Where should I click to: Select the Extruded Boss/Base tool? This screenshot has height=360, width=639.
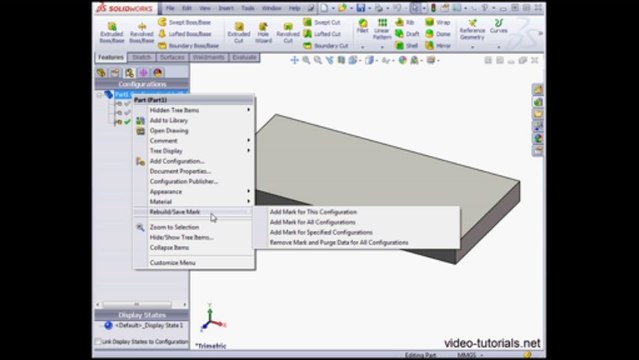[x=112, y=33]
